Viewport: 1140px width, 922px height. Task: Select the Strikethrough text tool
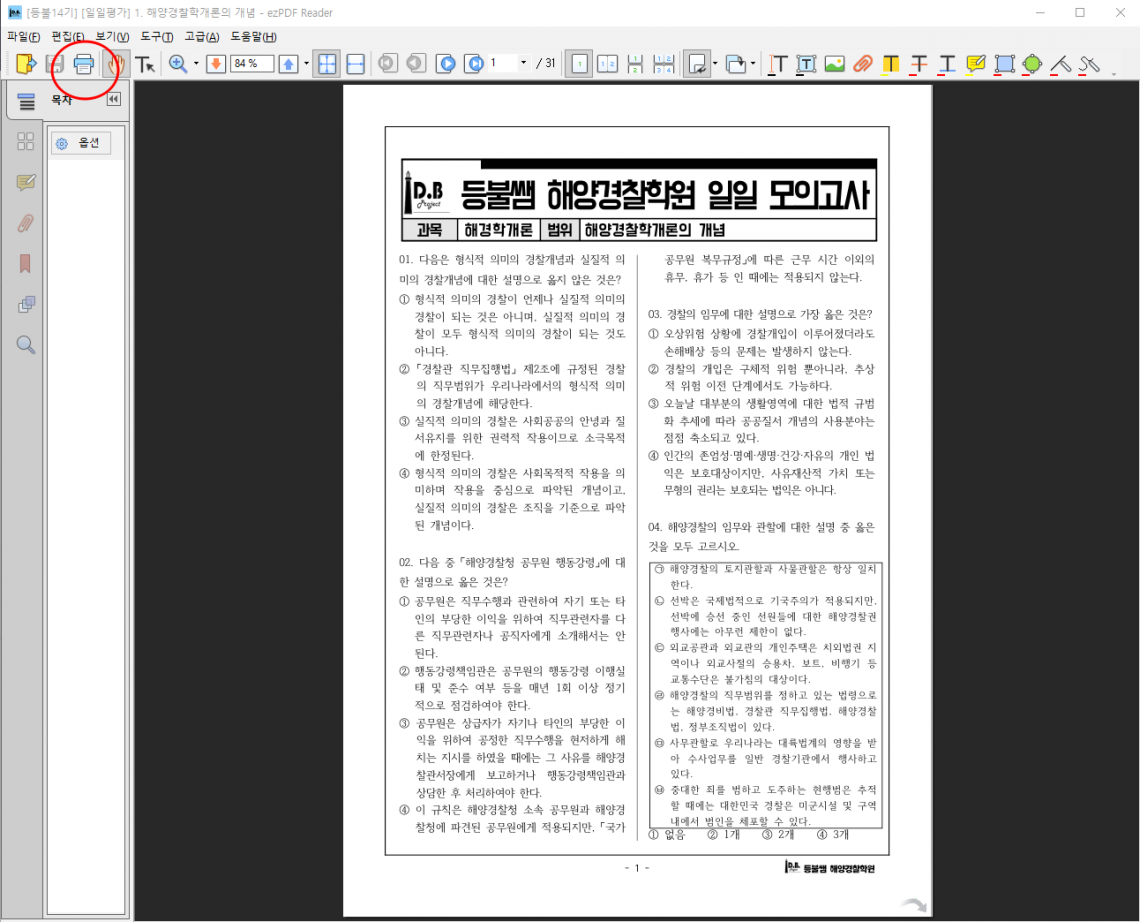click(919, 64)
